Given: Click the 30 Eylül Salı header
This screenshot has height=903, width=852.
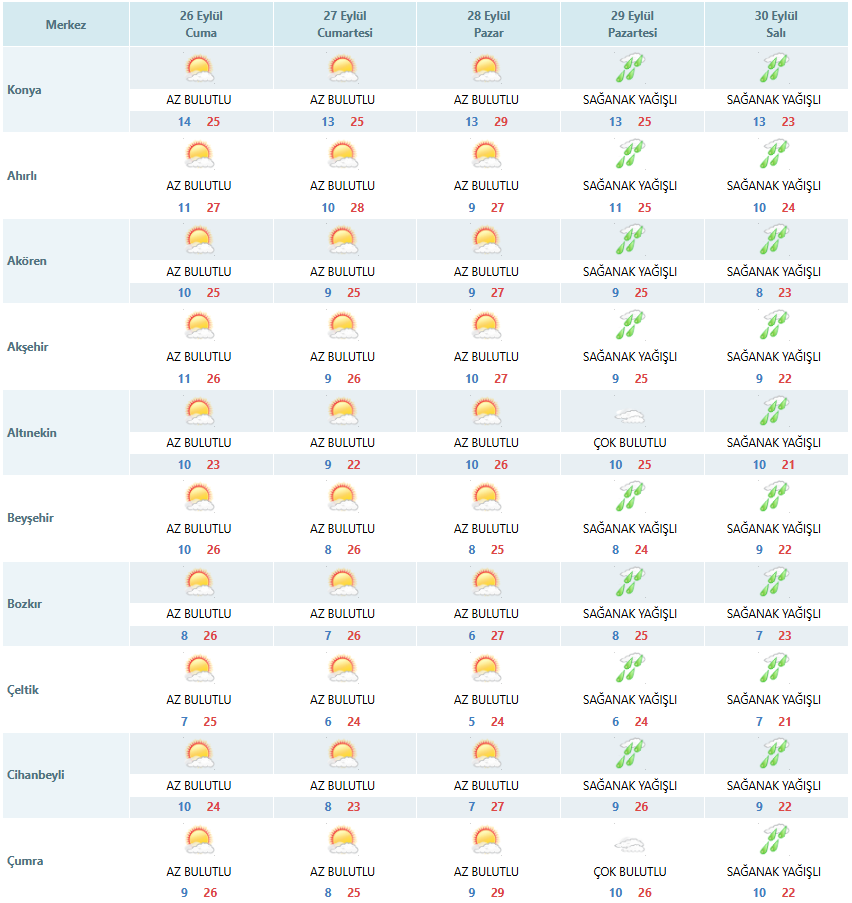Looking at the screenshot, I should click(776, 24).
